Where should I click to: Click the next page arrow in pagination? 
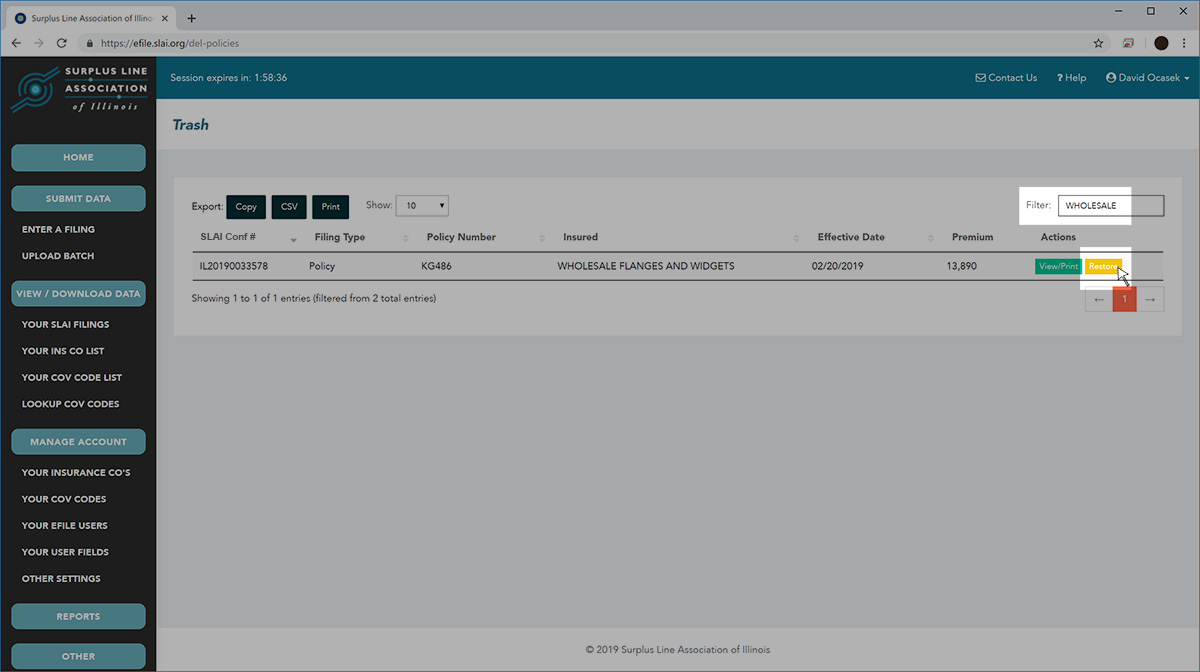pos(1150,298)
